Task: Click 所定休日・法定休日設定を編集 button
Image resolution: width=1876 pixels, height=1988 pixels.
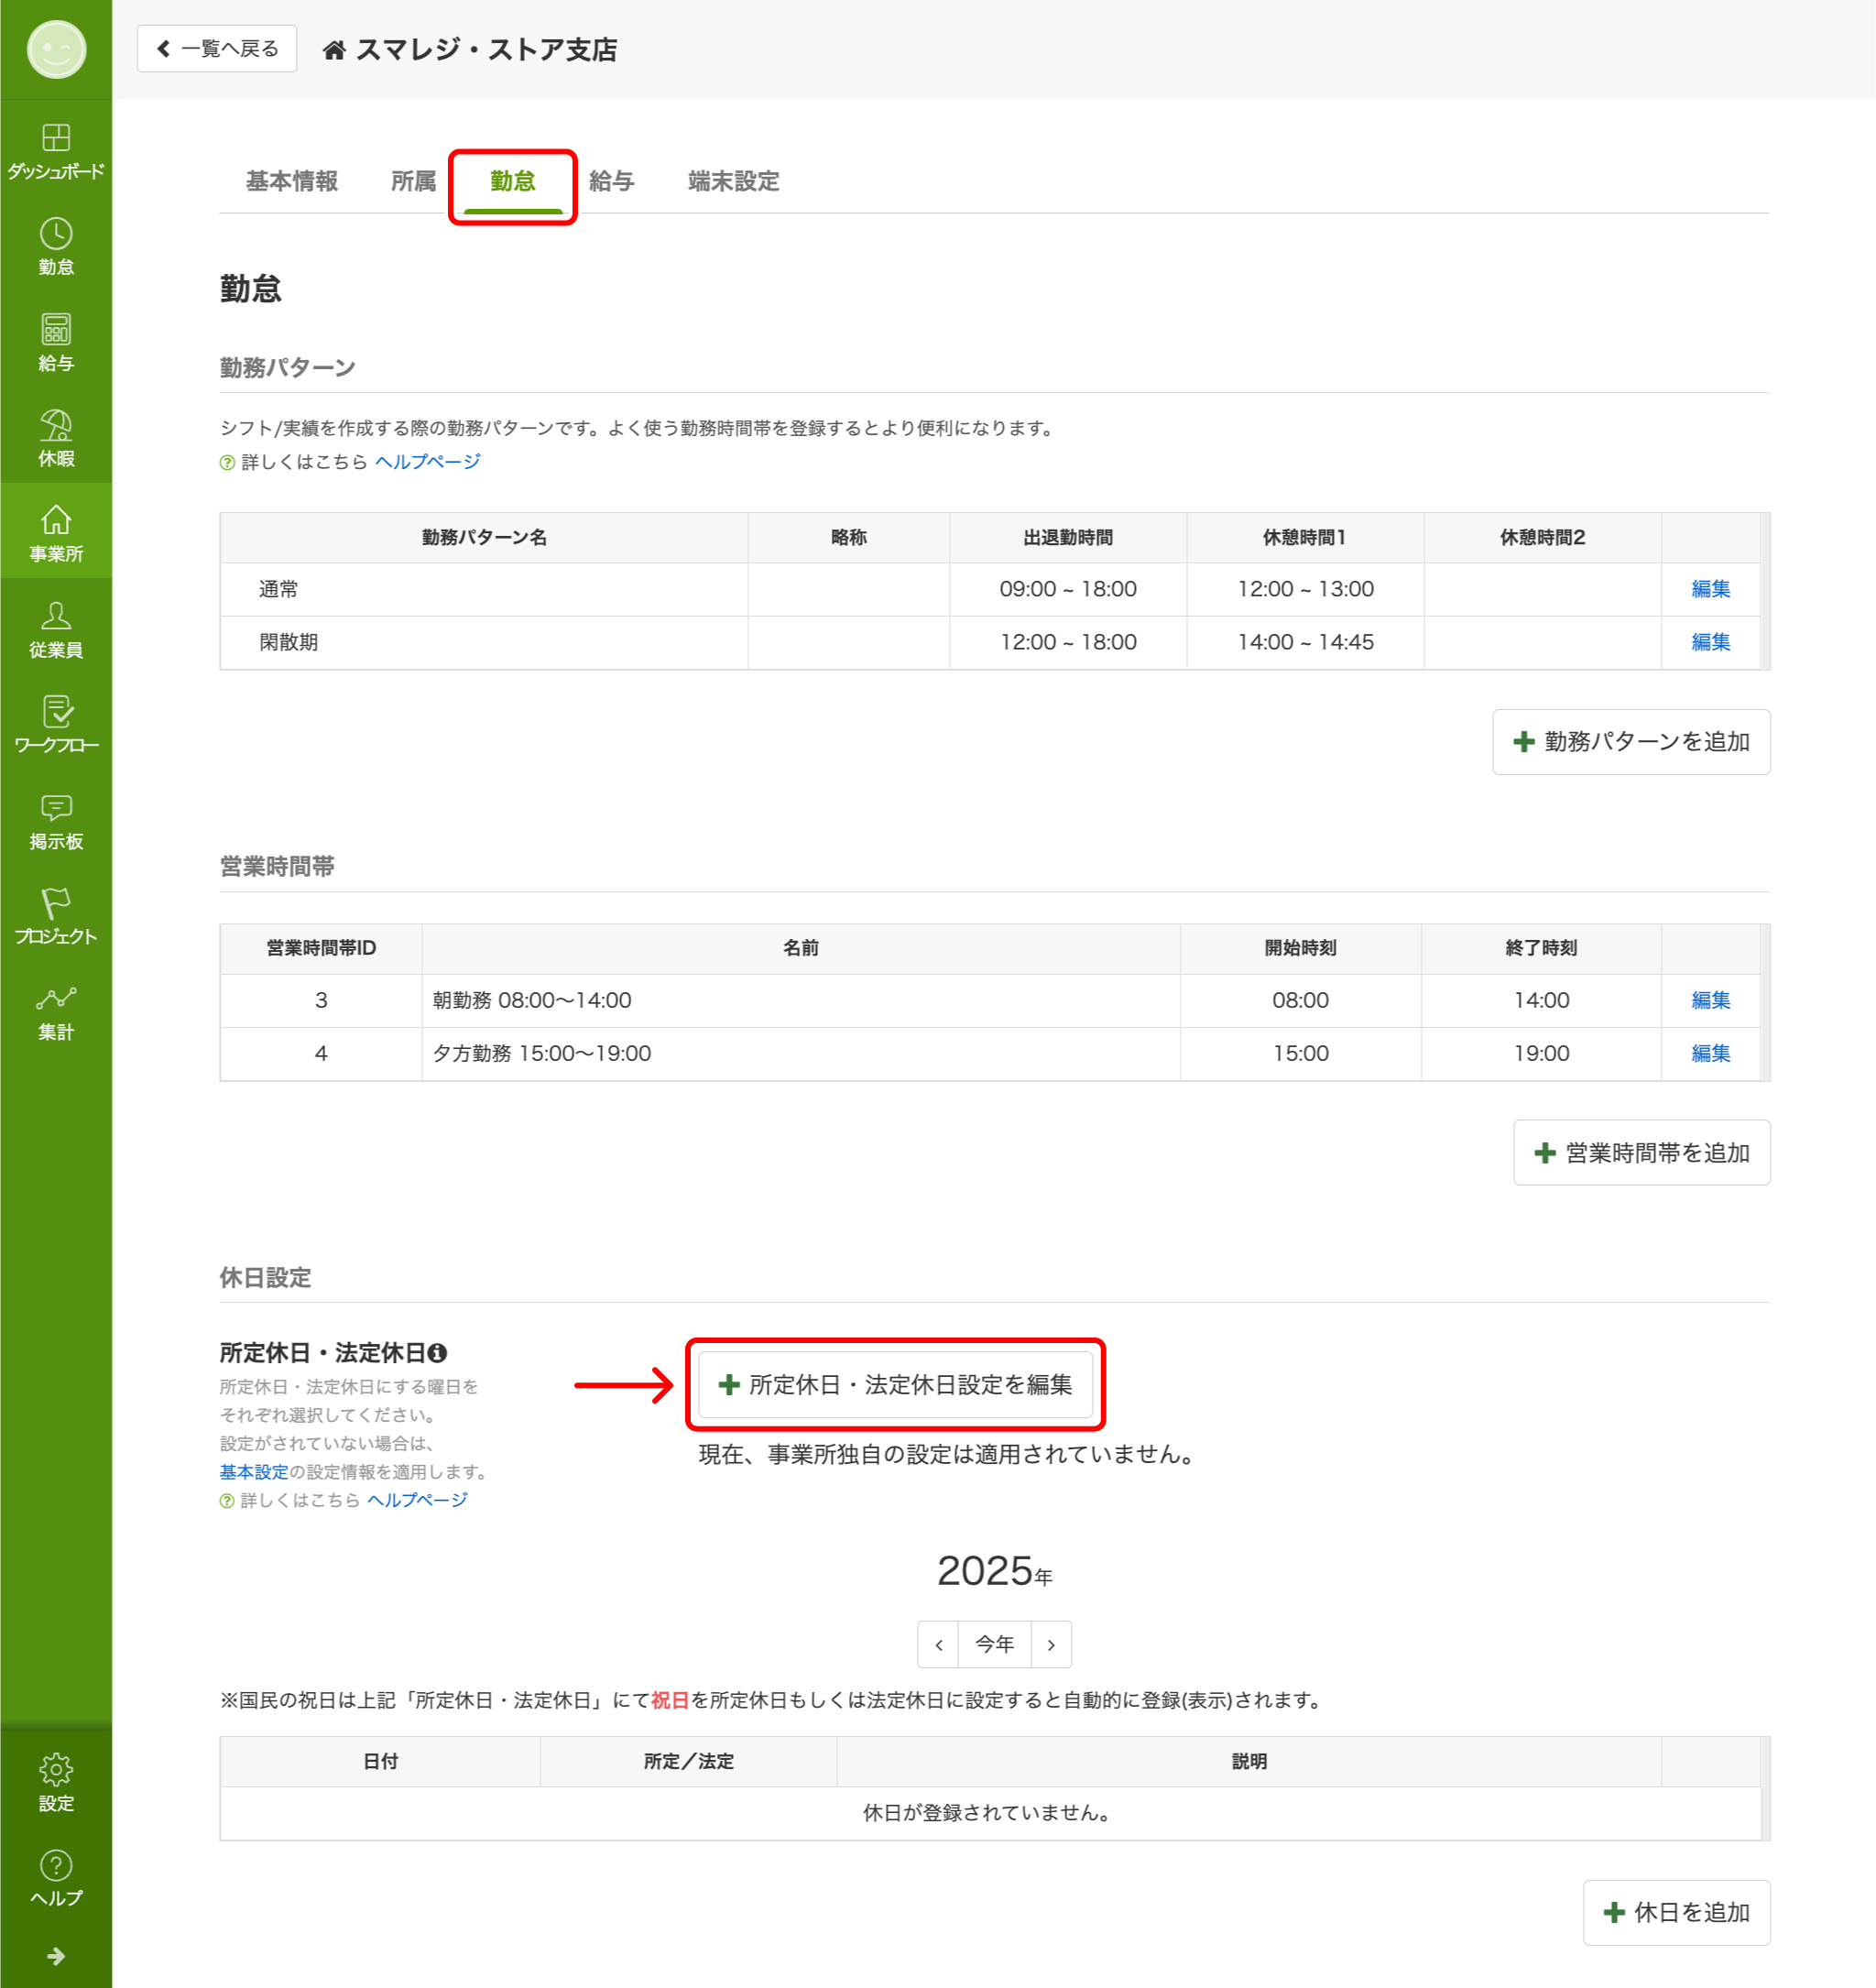Action: point(895,1385)
